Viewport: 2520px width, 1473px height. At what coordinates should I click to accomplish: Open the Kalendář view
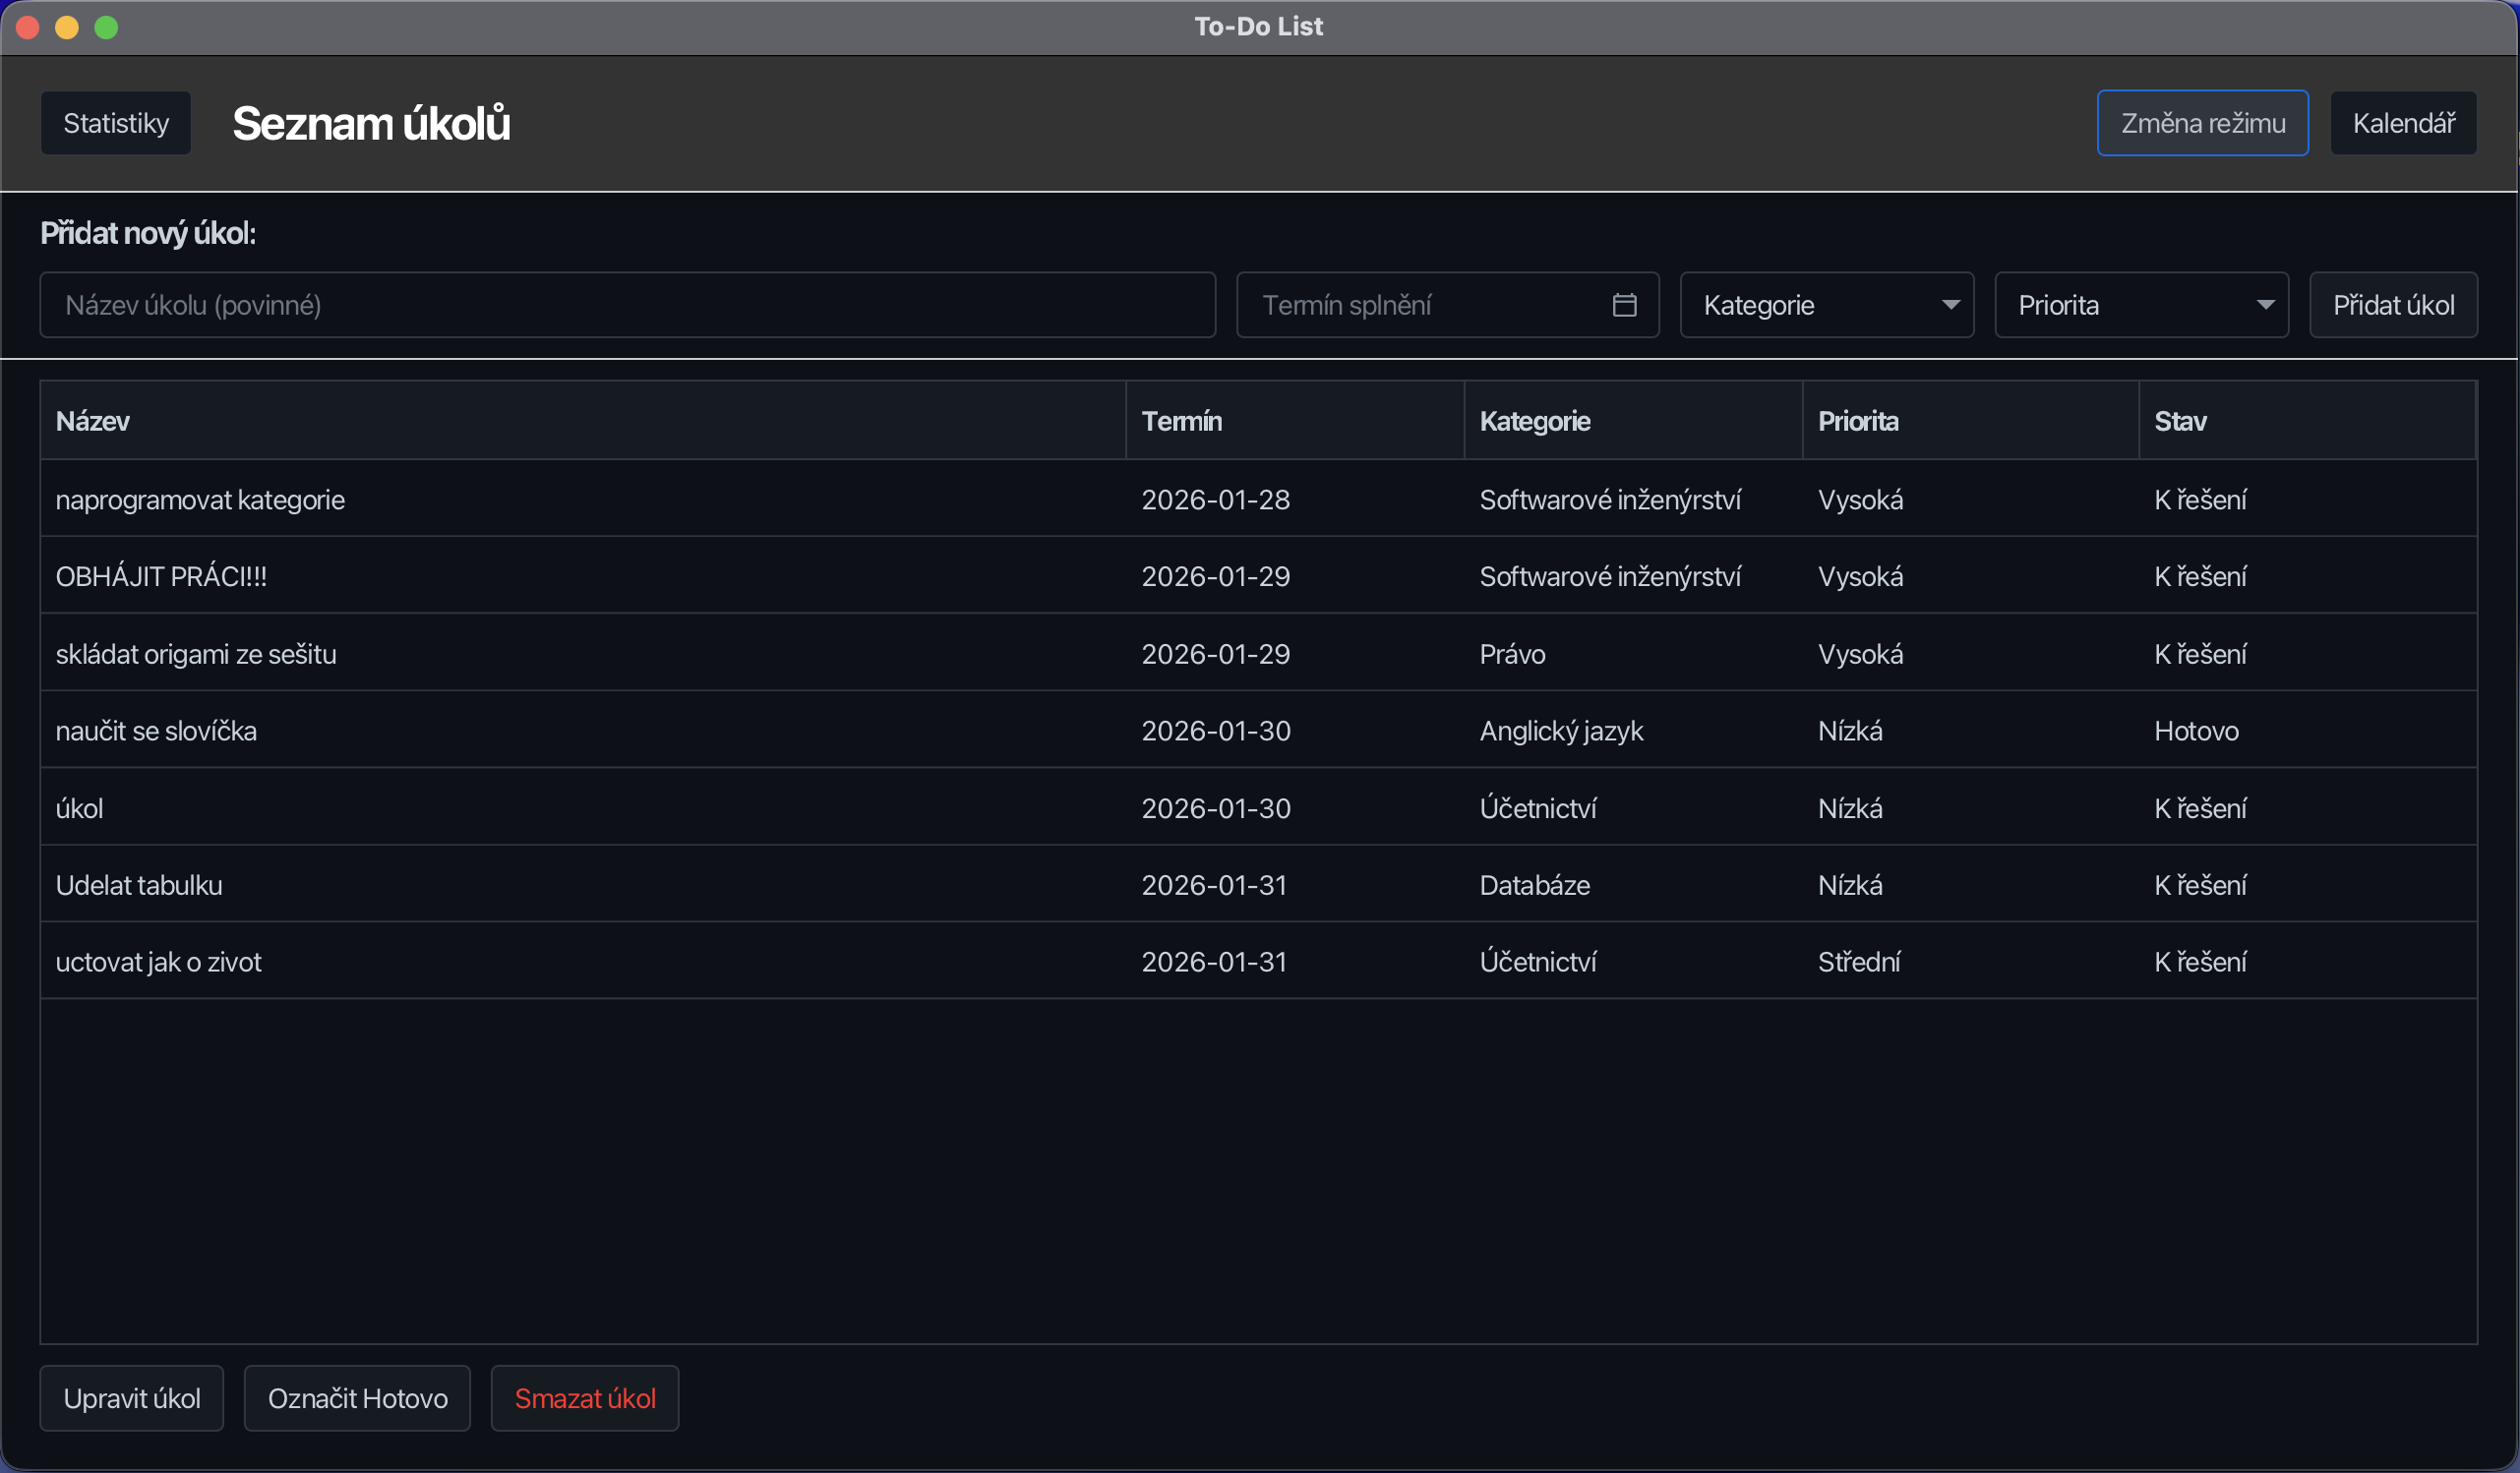click(x=2403, y=123)
